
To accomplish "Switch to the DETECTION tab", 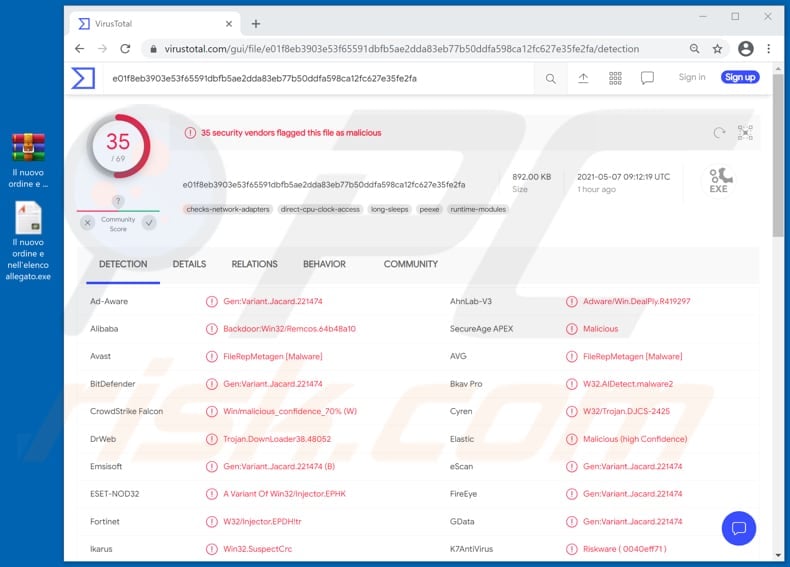I will (123, 264).
